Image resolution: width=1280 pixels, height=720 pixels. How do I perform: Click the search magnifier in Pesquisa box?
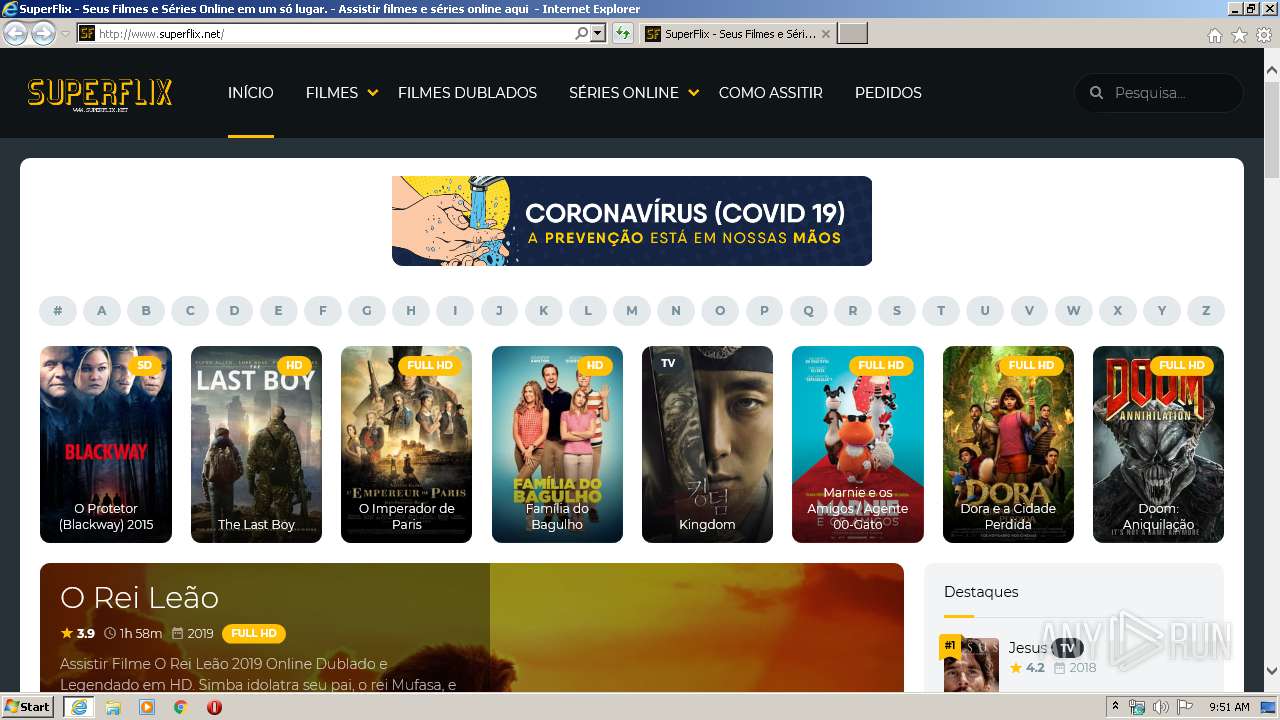[1096, 93]
